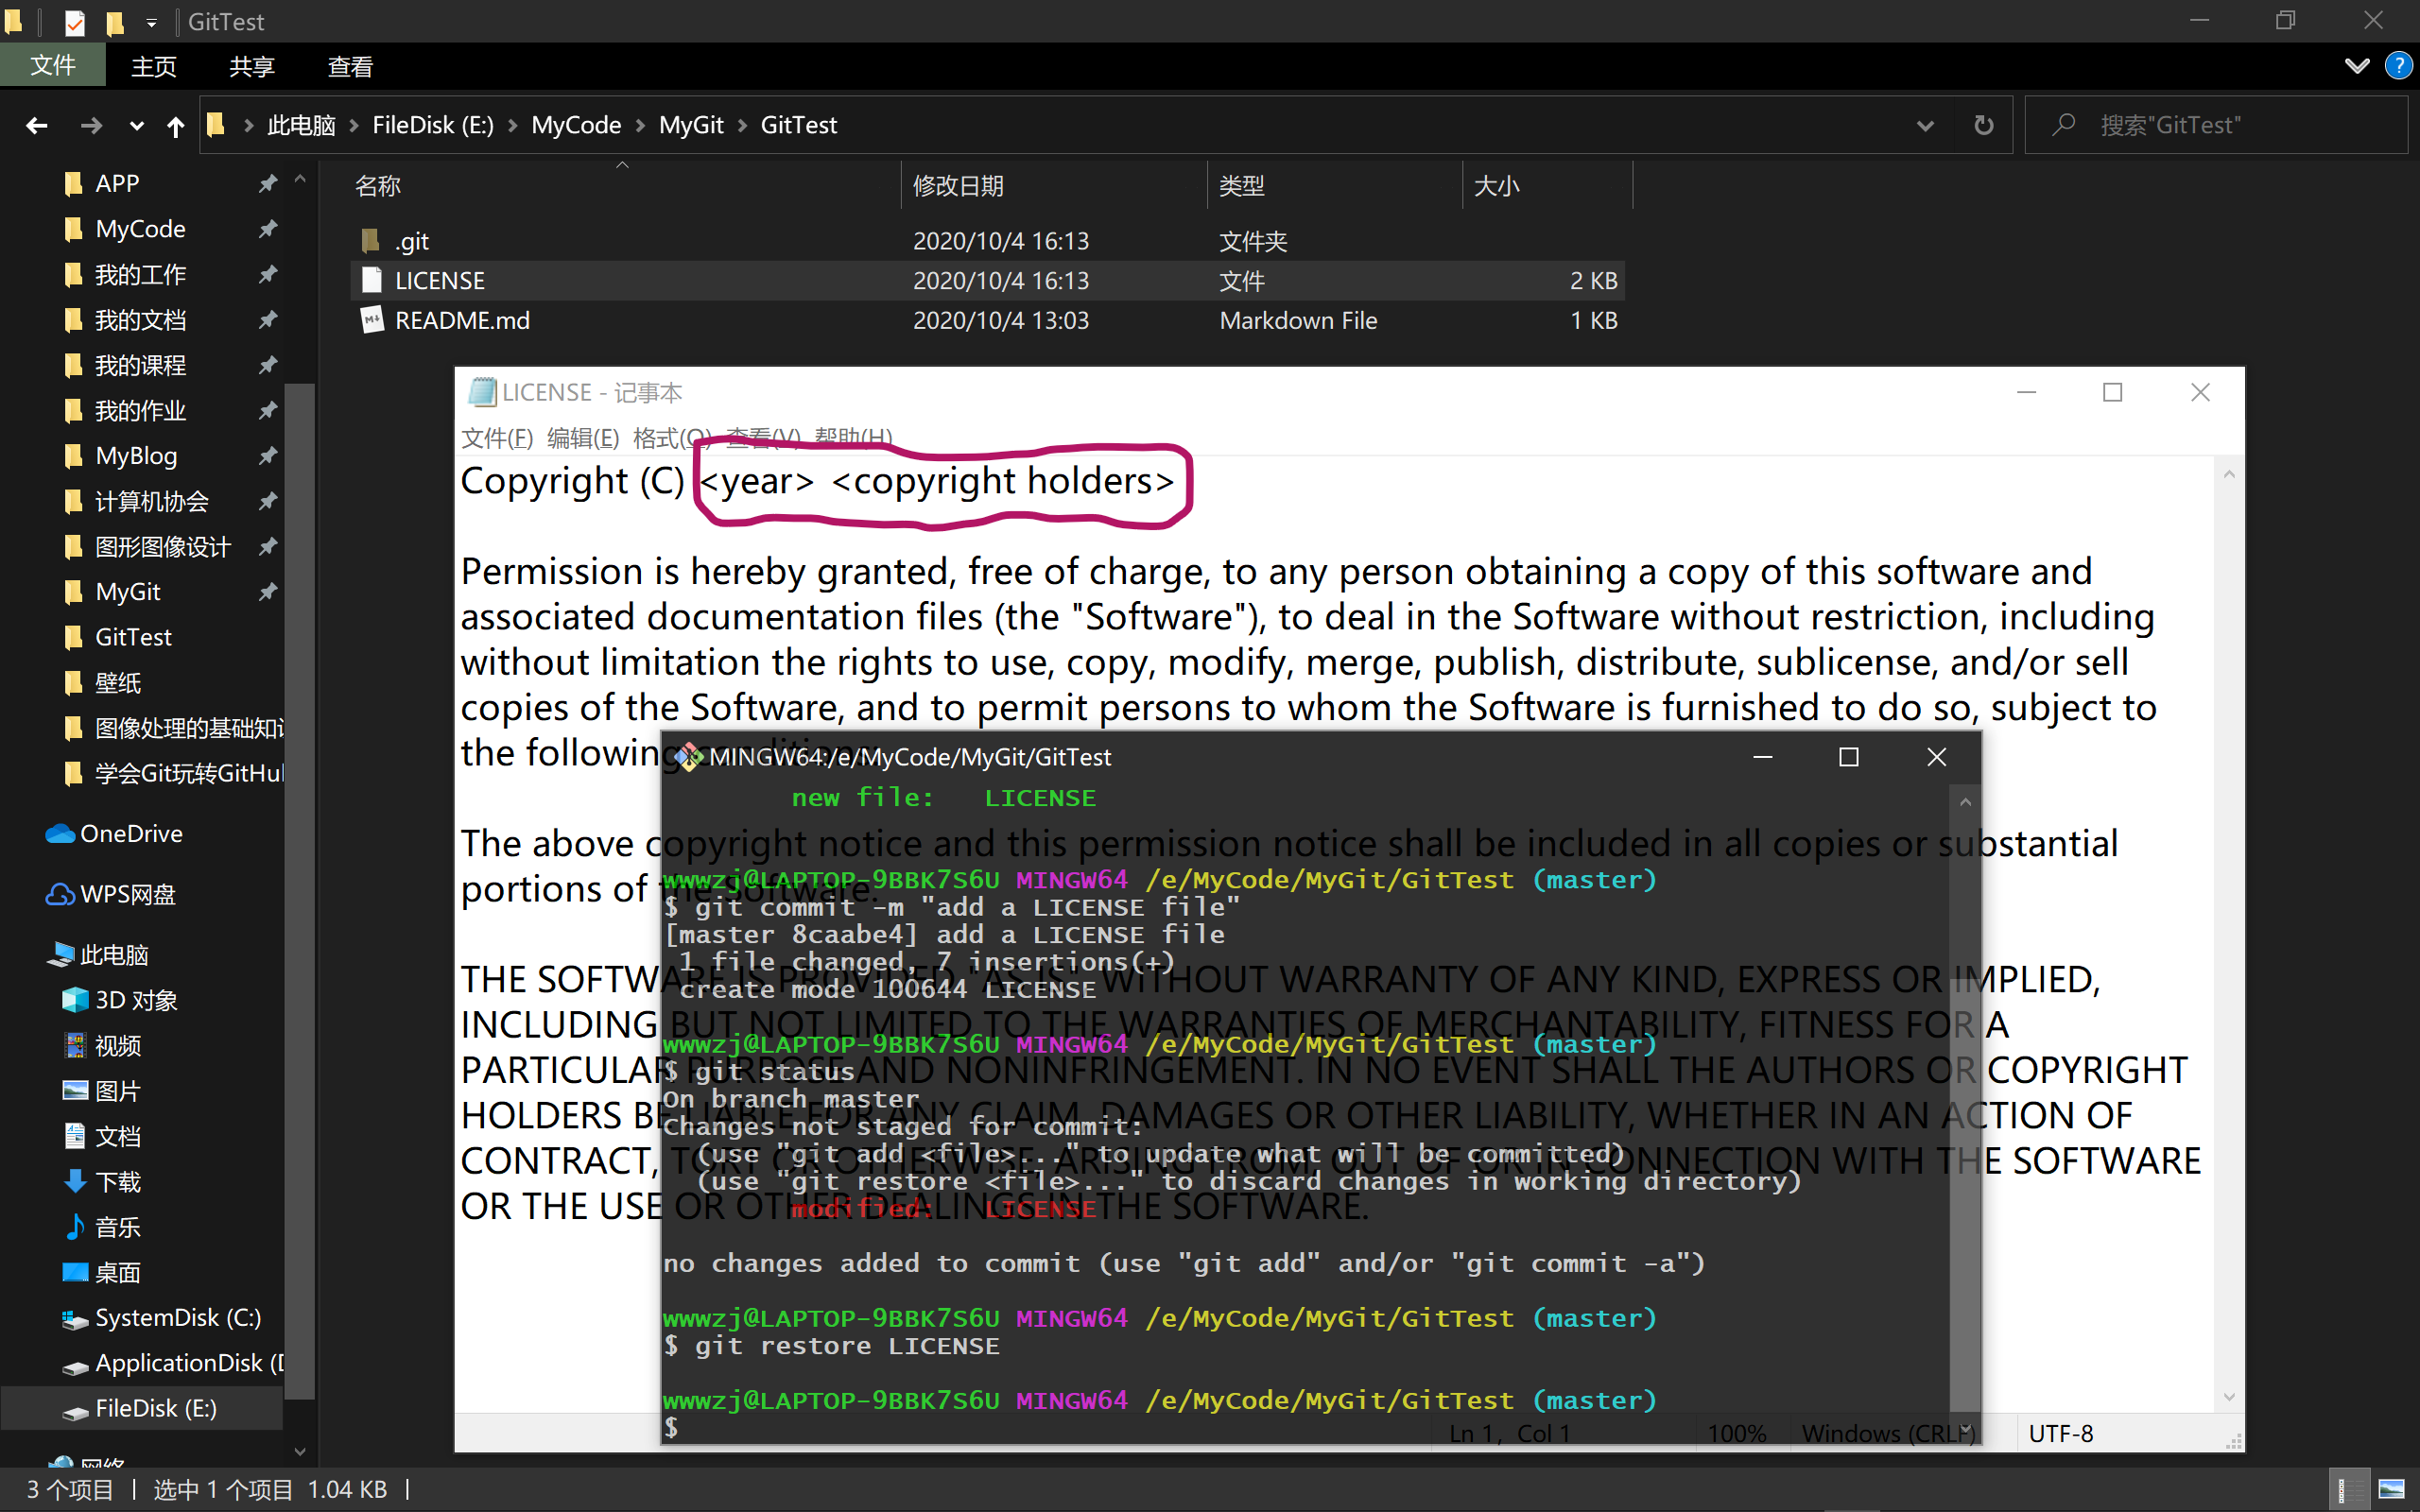
Task: Navigate up one folder level
Action: tap(176, 125)
